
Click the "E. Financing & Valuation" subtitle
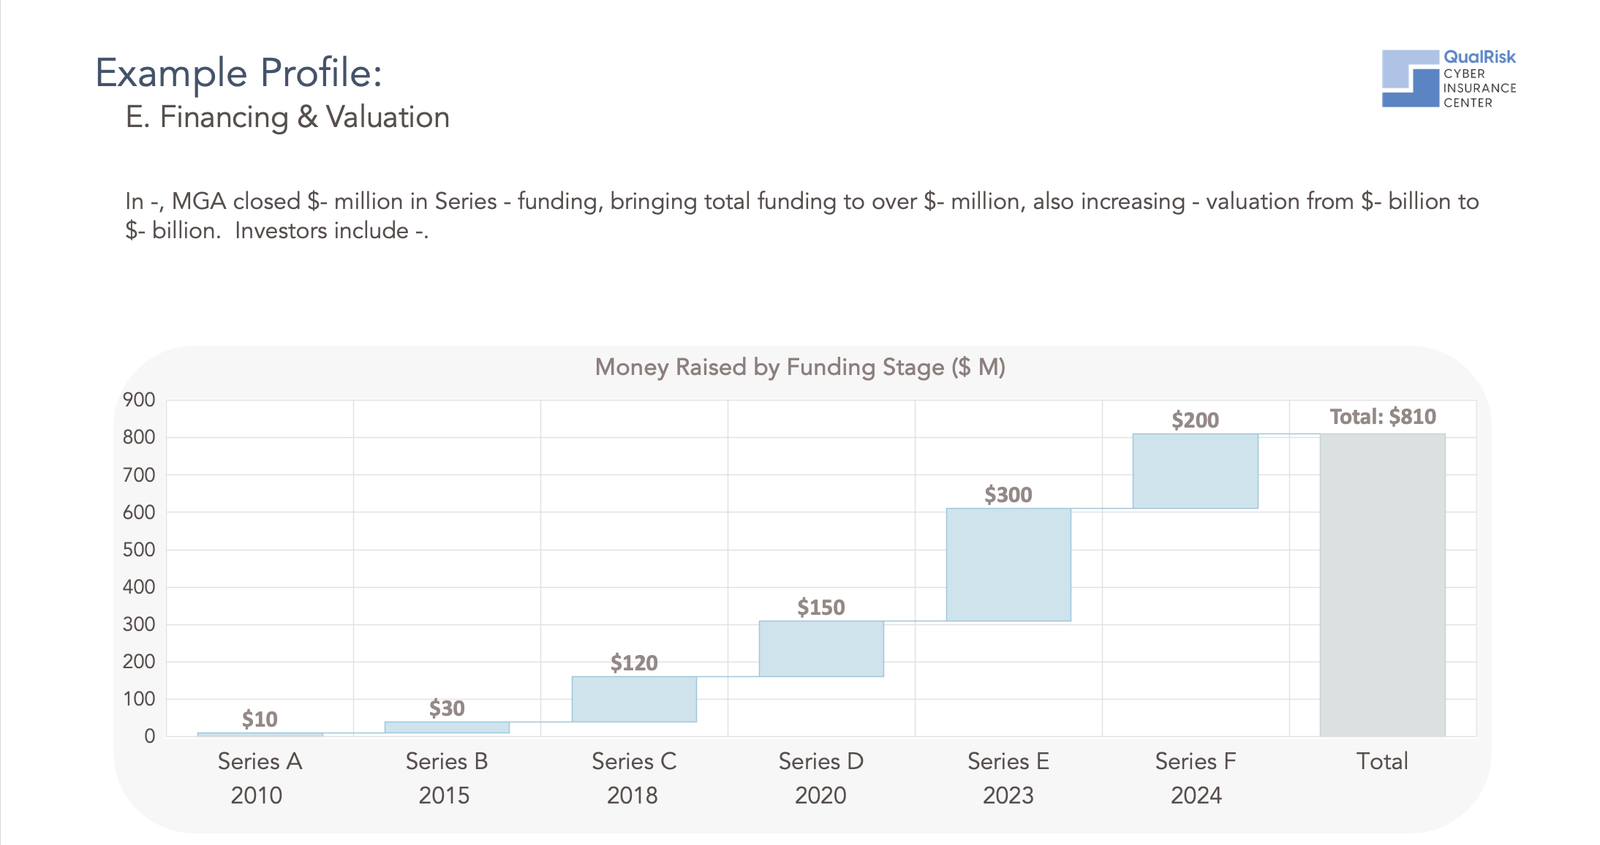click(287, 117)
